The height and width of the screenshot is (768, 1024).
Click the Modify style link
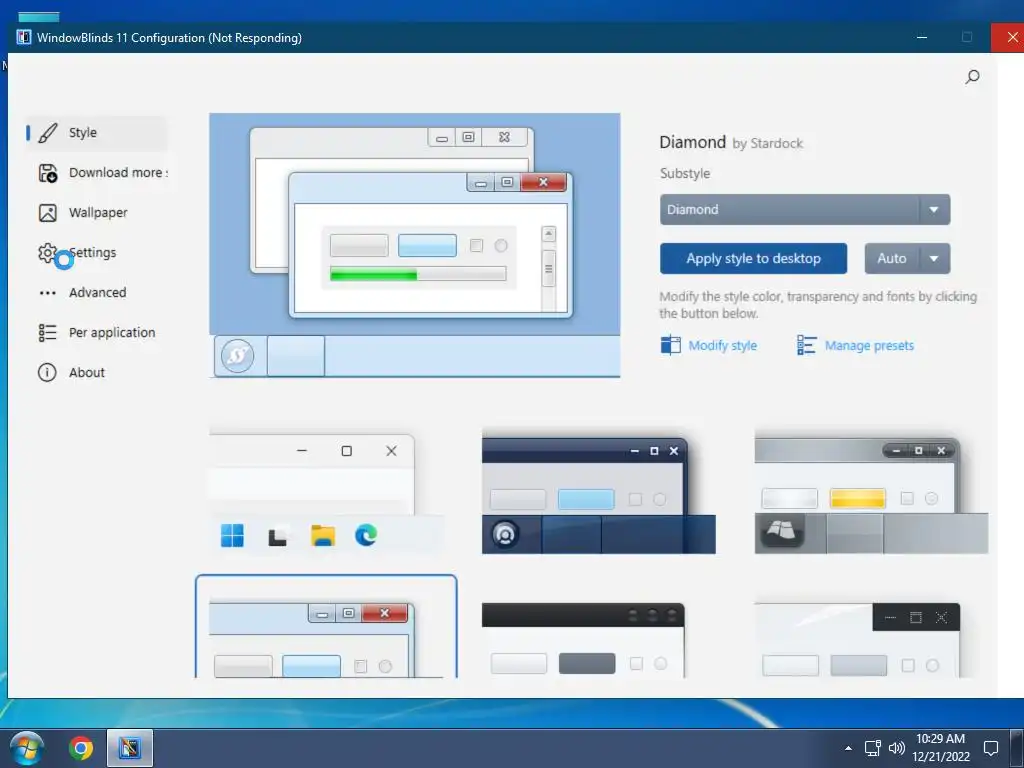(722, 345)
